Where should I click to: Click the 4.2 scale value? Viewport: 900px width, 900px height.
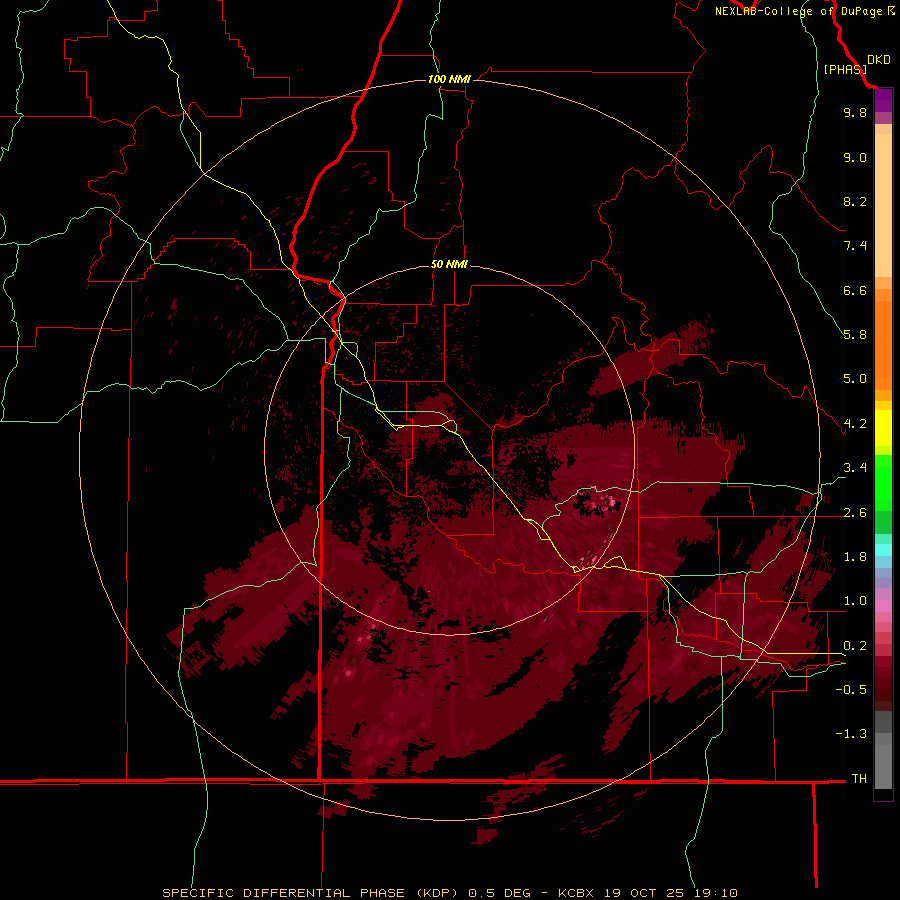855,424
